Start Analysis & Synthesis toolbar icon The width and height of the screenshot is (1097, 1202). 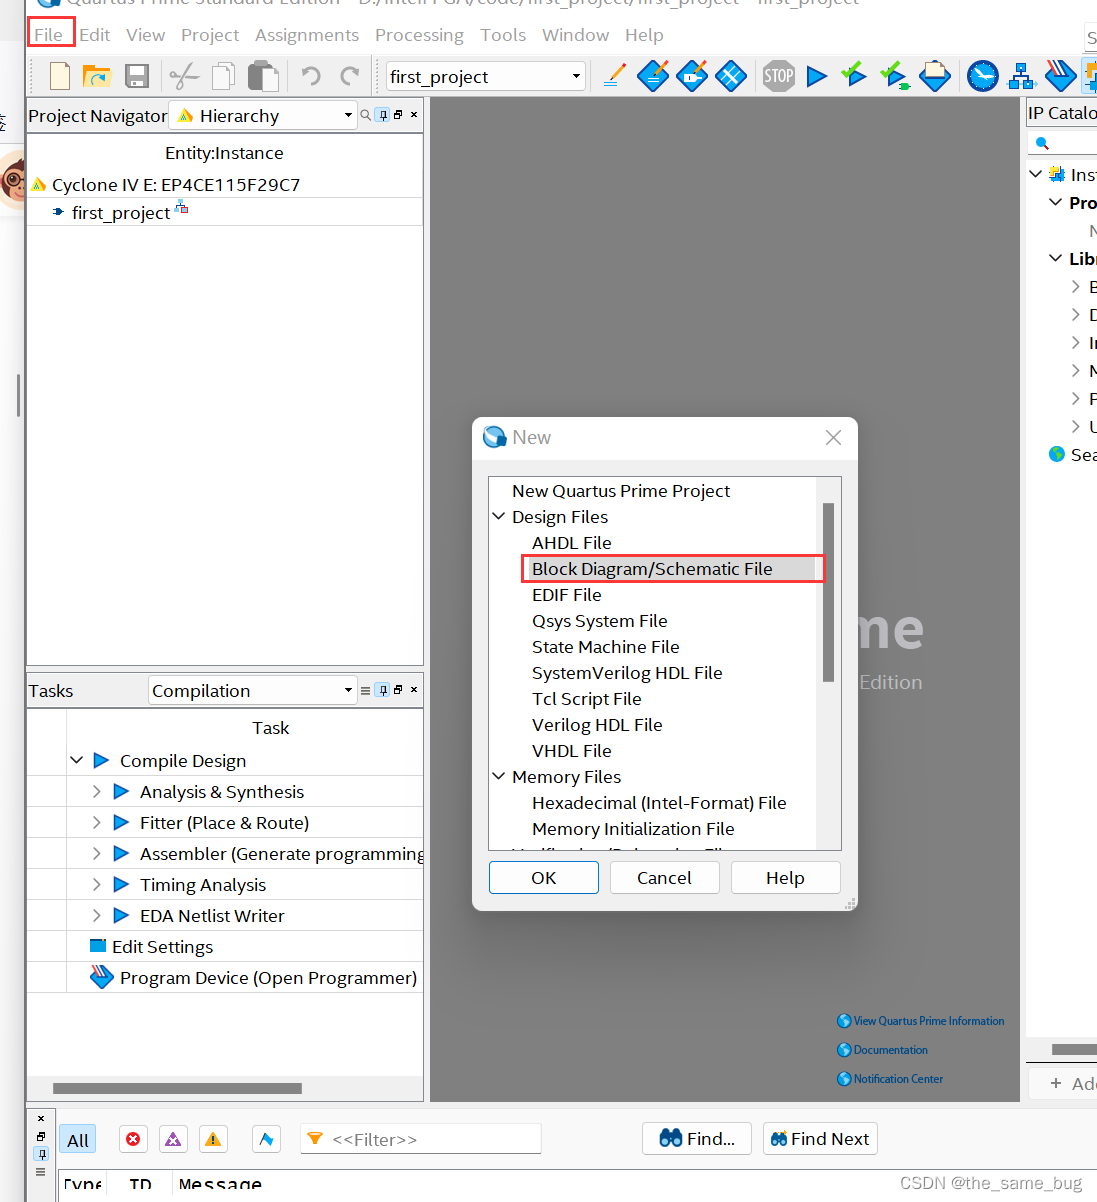coord(894,76)
